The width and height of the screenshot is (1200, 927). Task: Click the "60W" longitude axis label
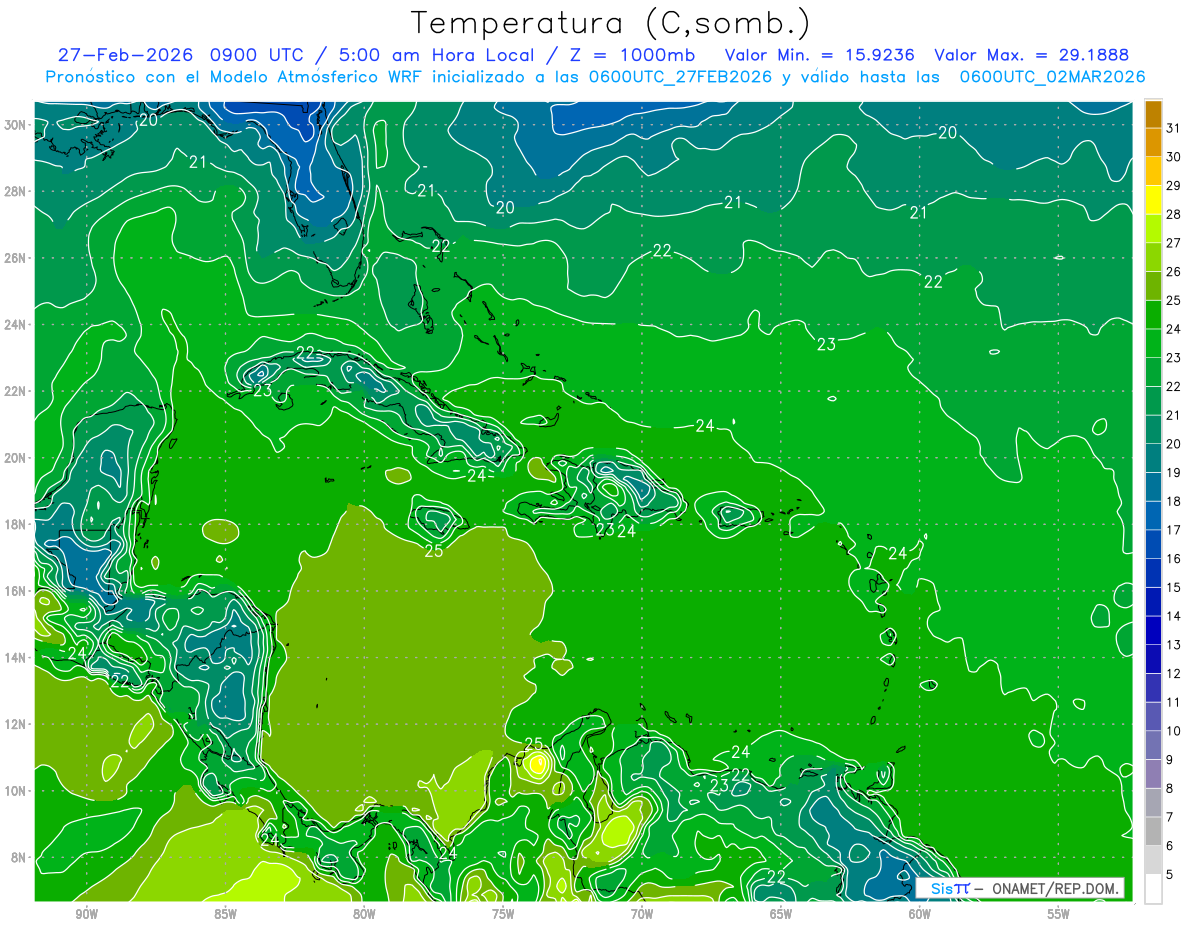tap(920, 915)
